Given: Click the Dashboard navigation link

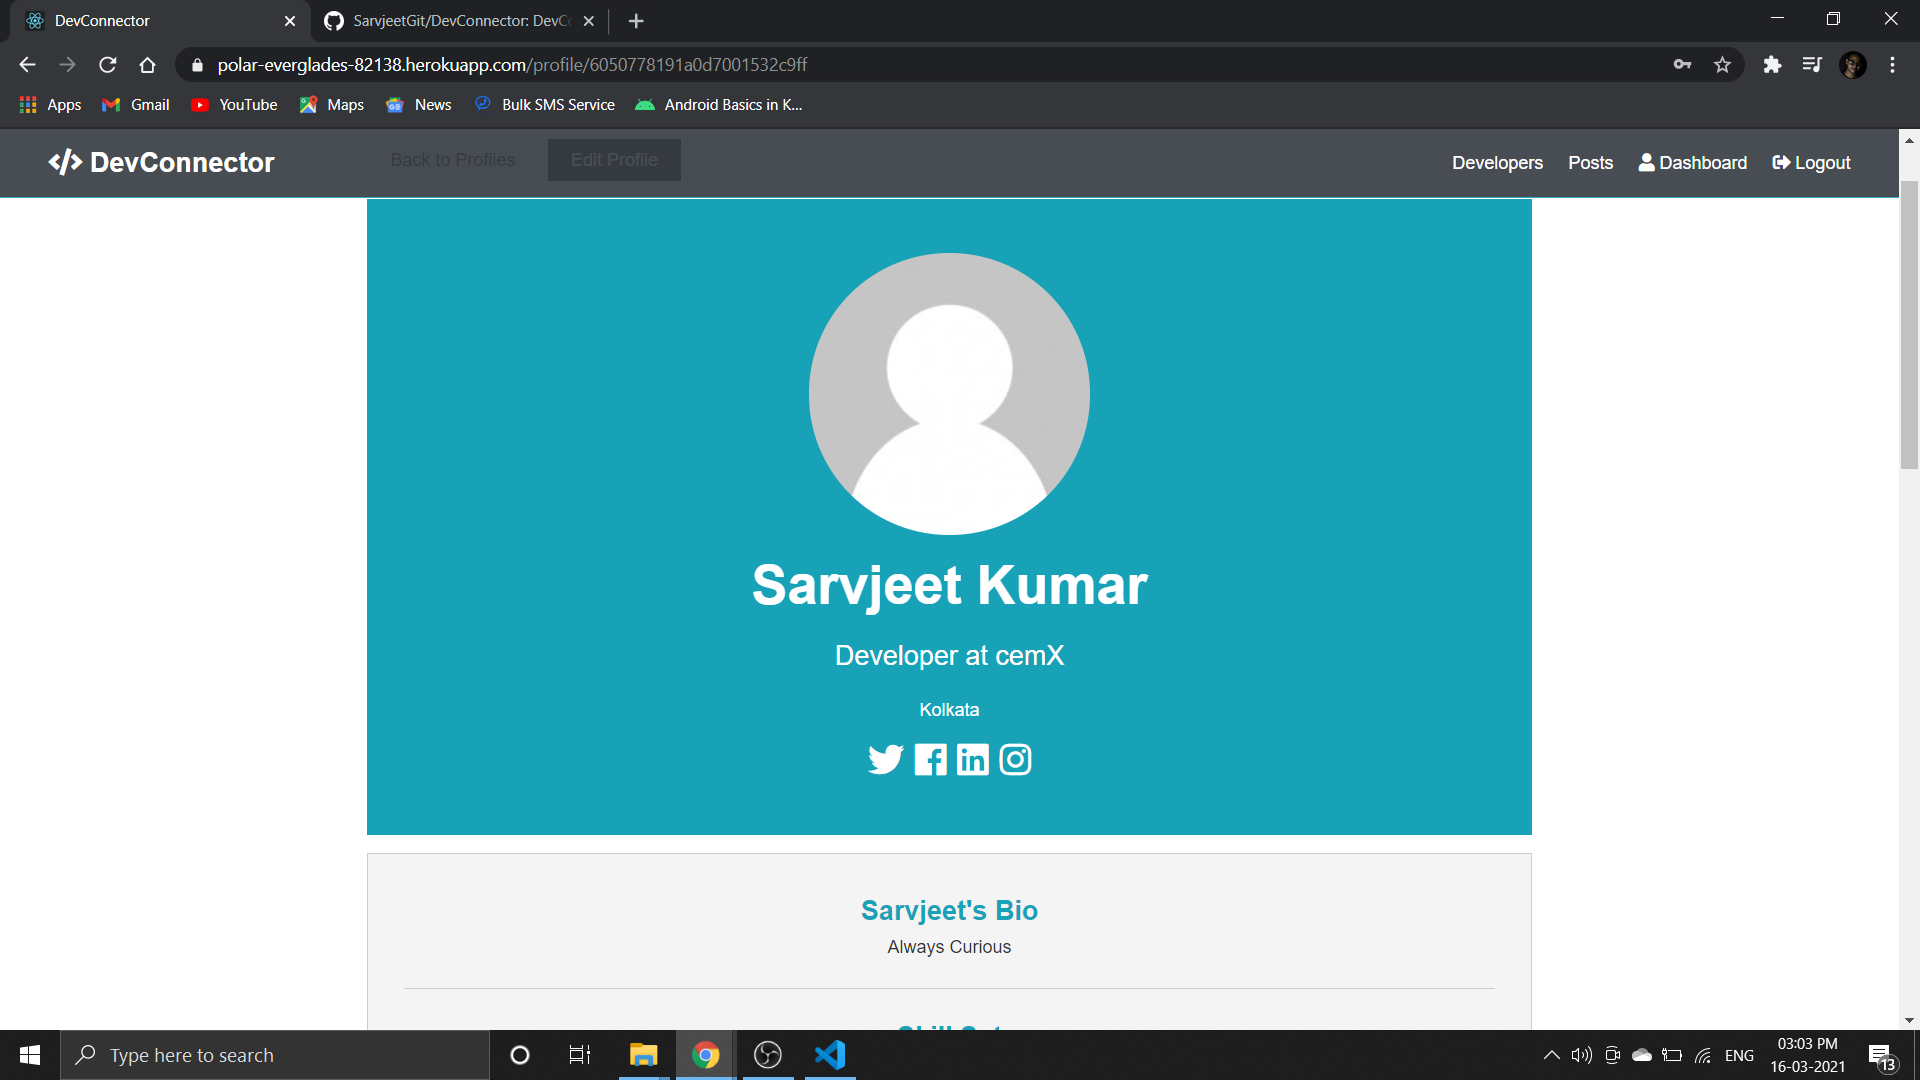Looking at the screenshot, I should [x=1702, y=162].
